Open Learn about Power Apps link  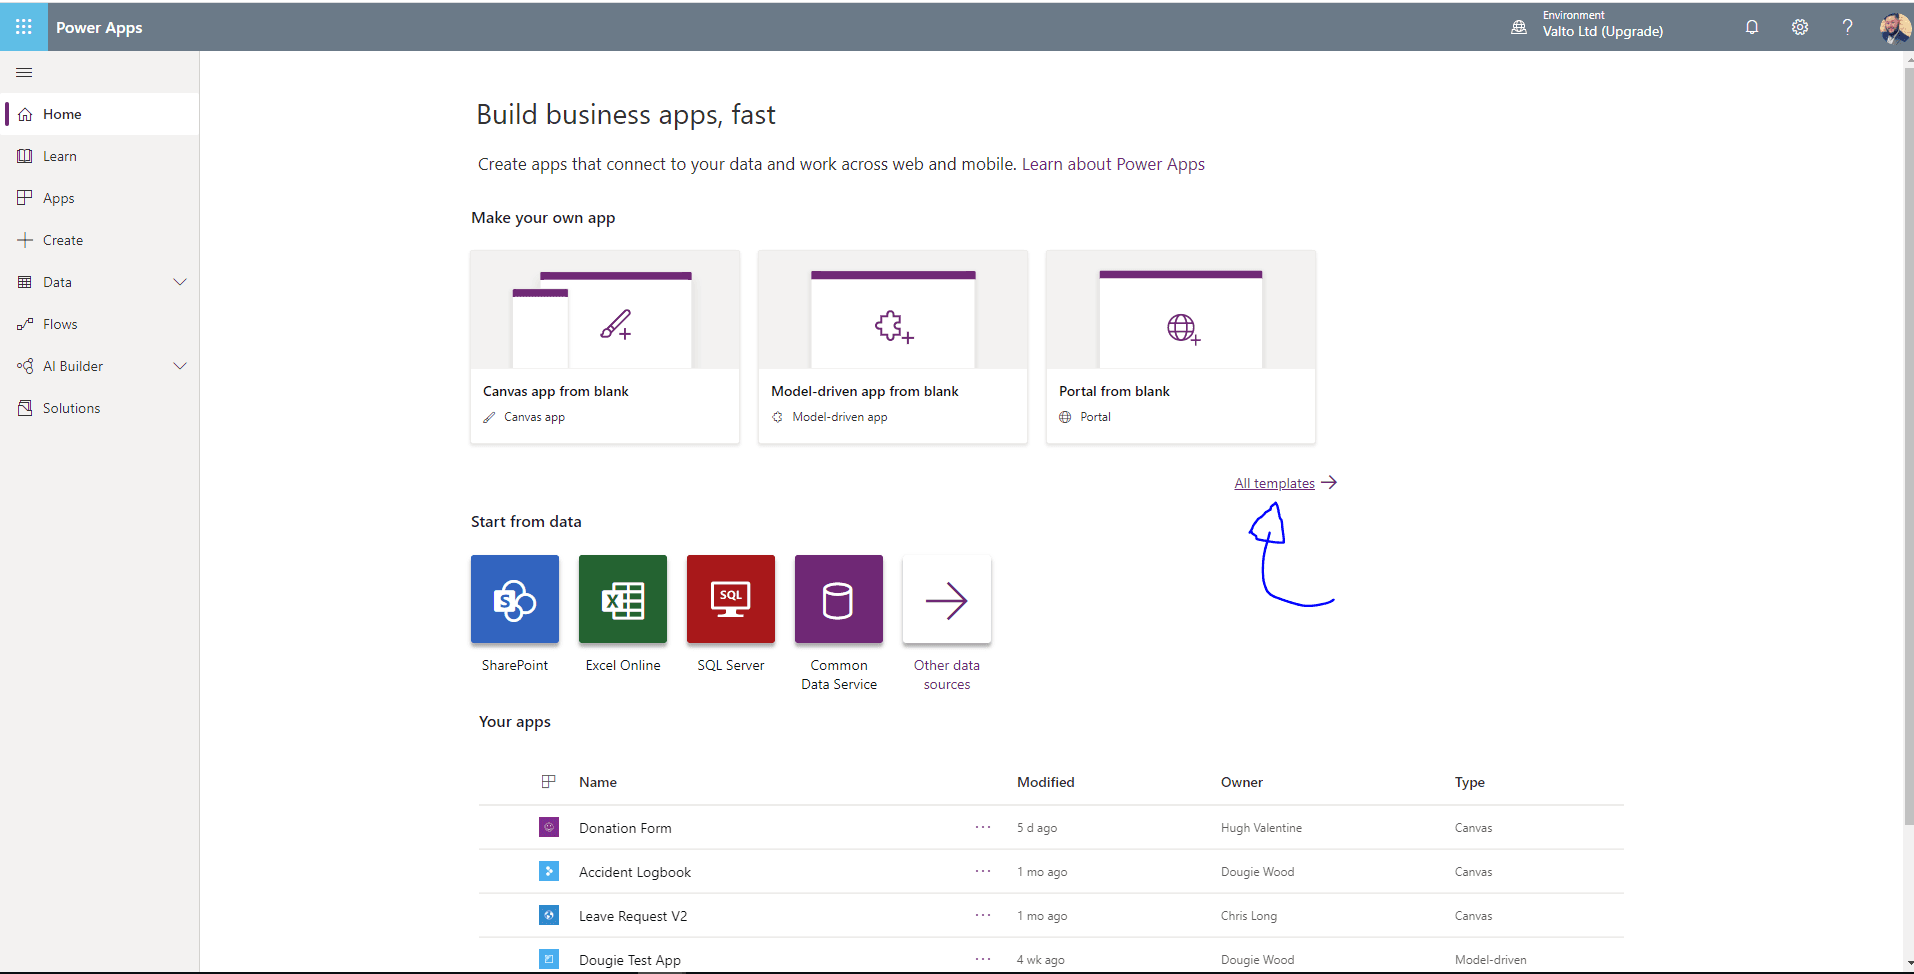click(1113, 164)
